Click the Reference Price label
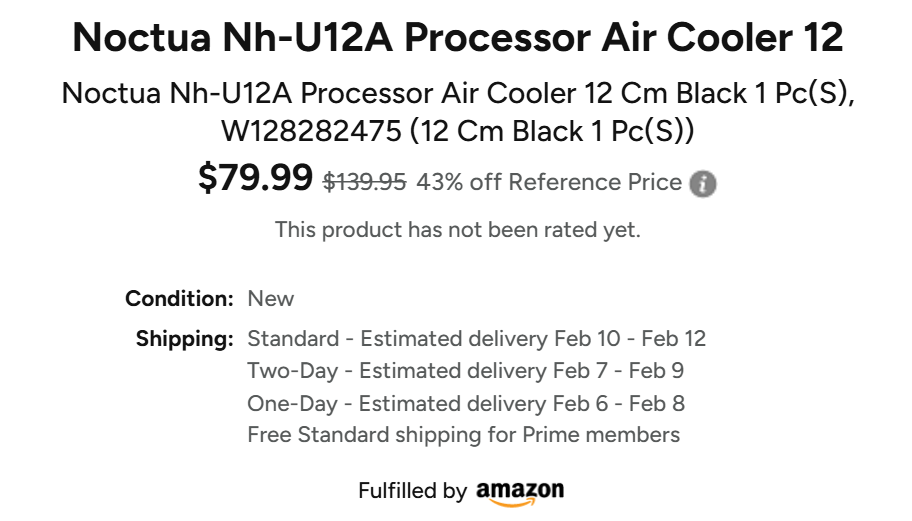 coord(595,182)
